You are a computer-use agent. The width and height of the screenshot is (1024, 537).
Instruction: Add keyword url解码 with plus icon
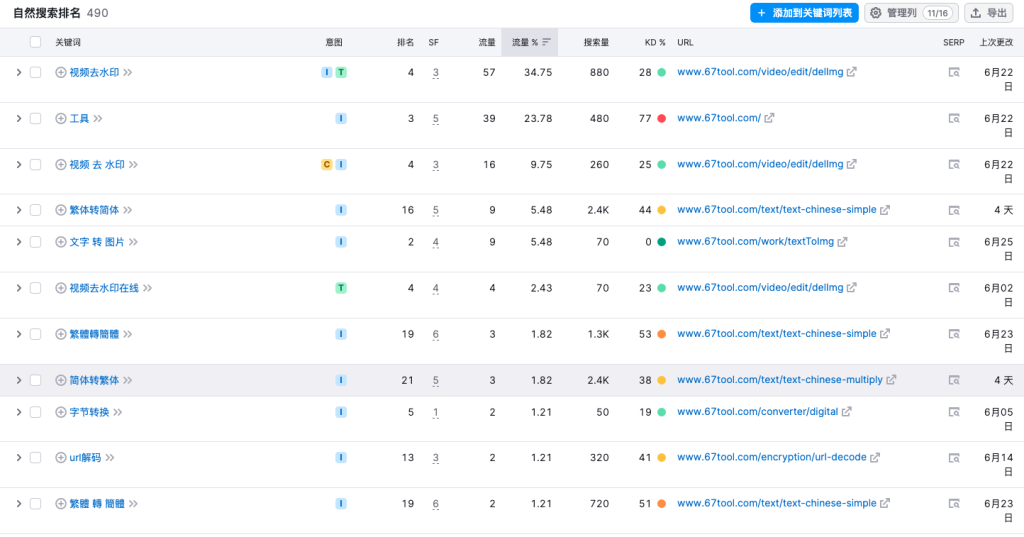61,457
